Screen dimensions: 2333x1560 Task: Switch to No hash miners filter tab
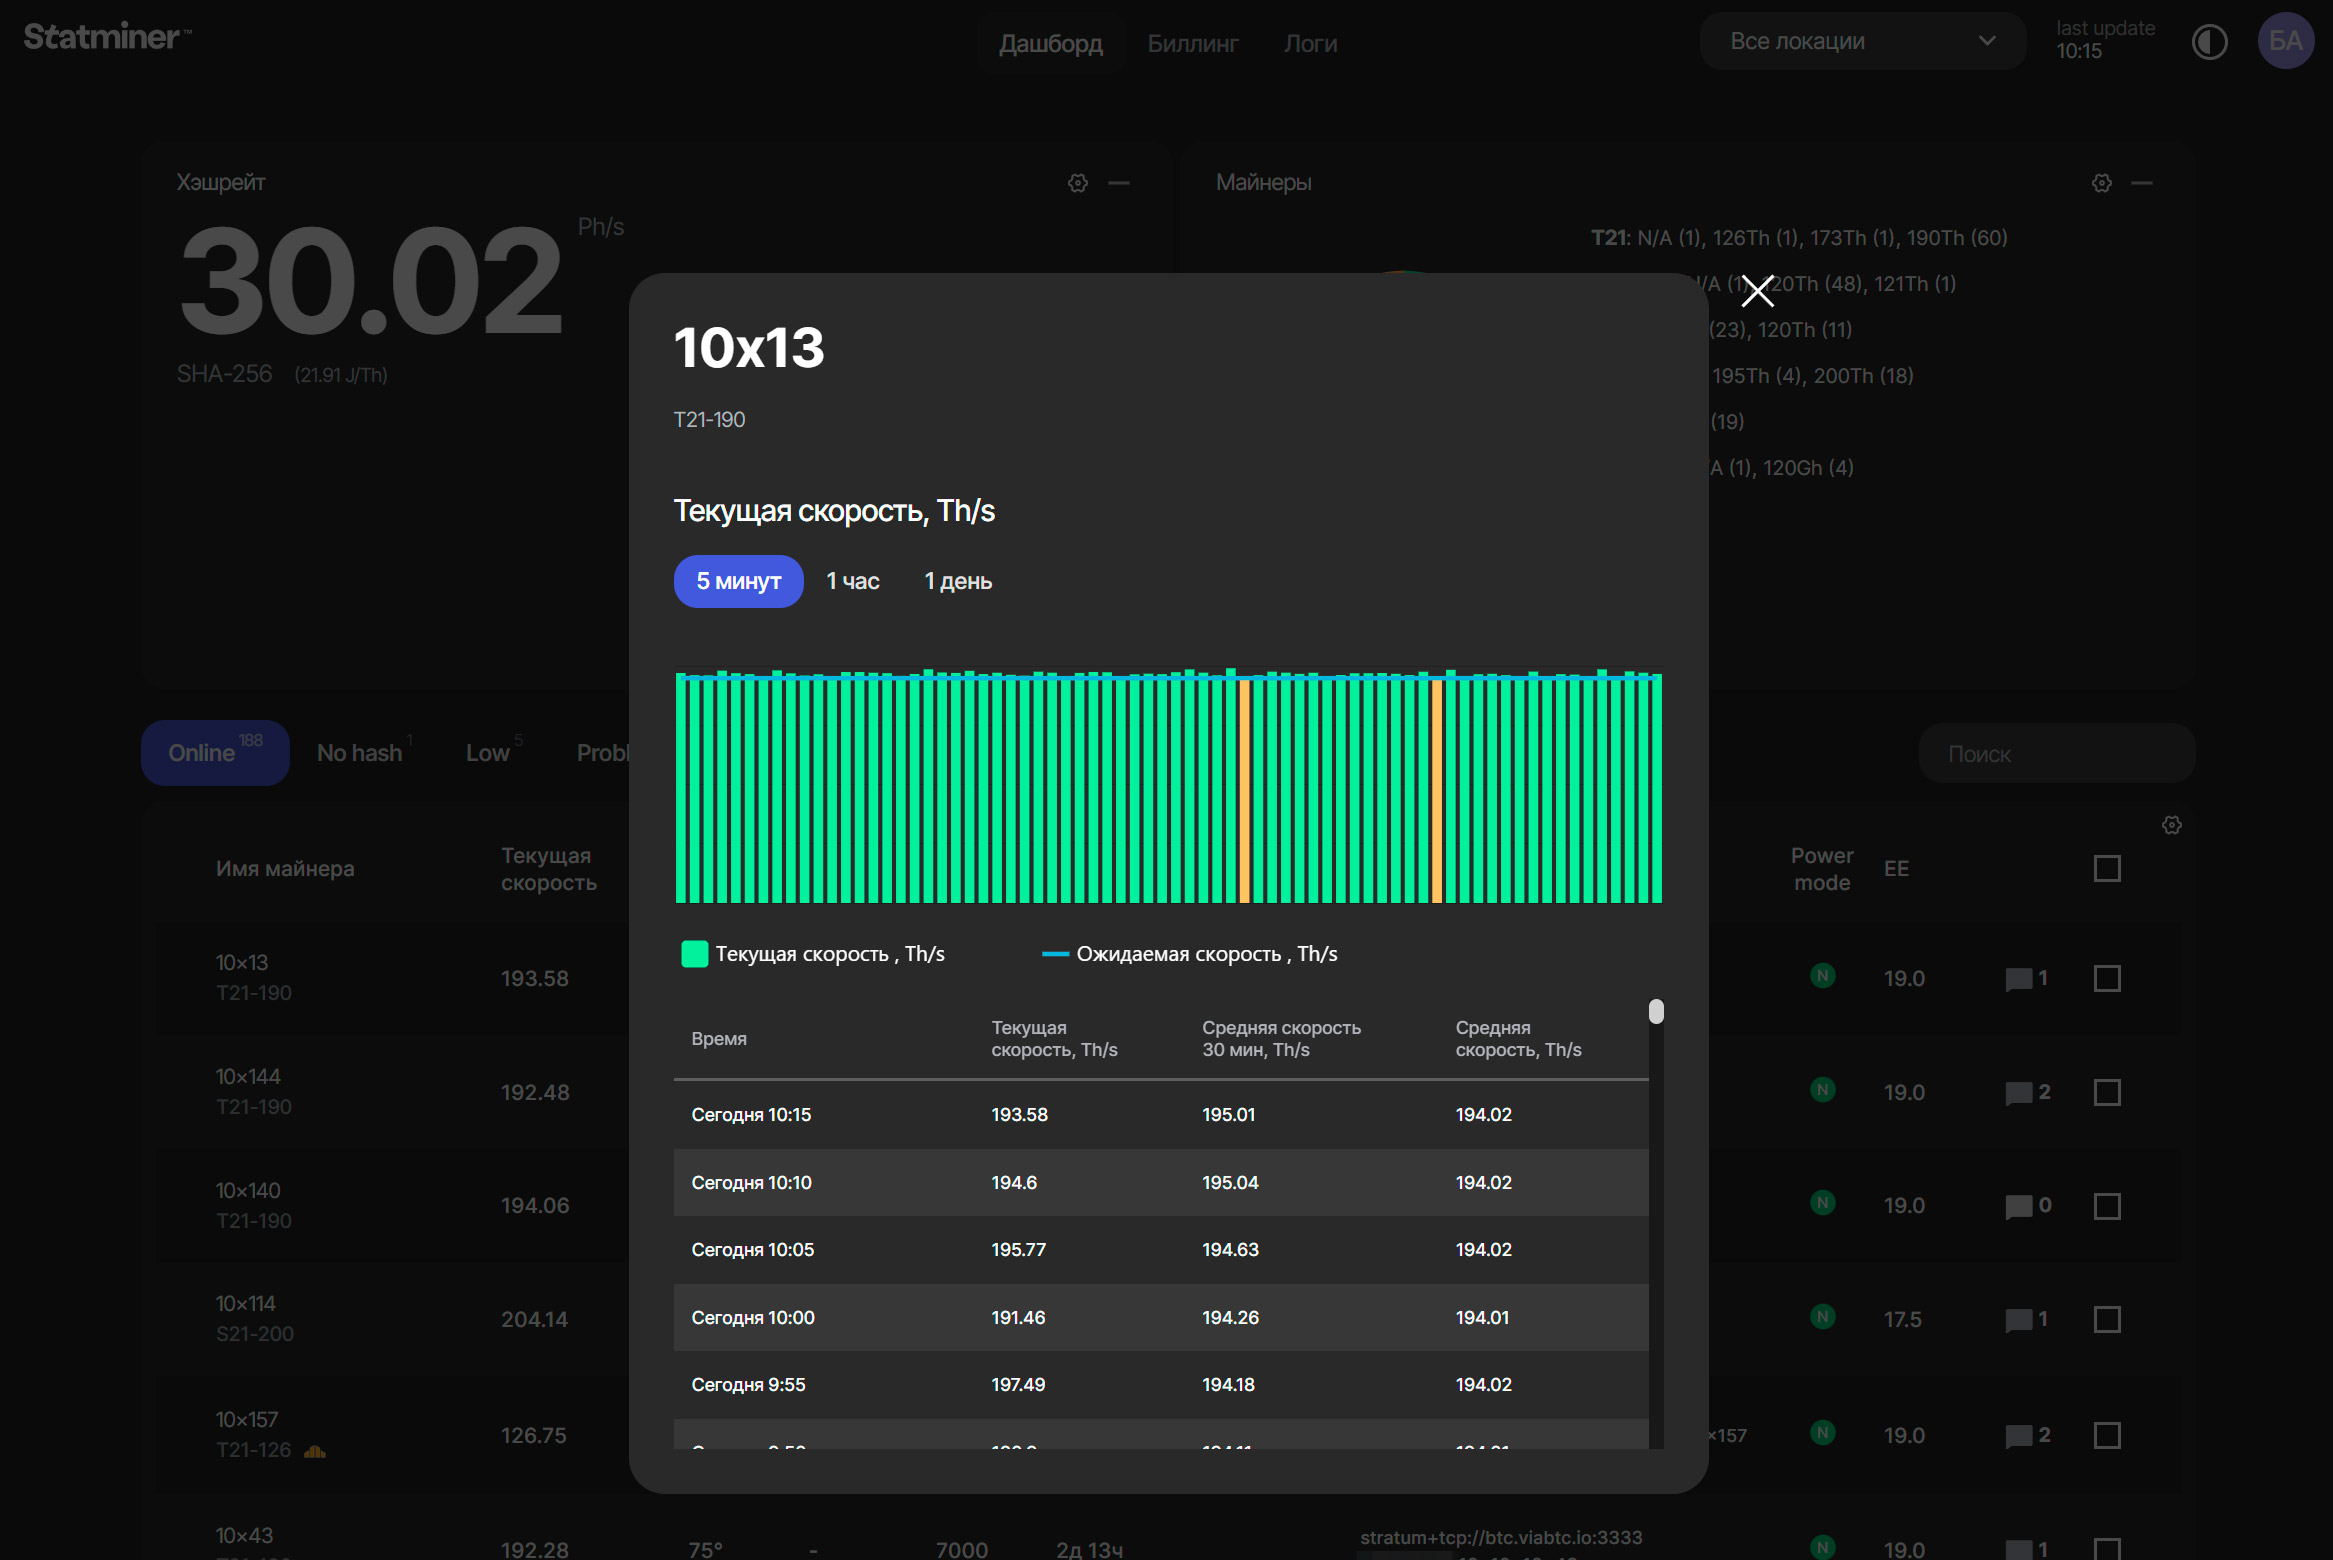click(x=362, y=752)
